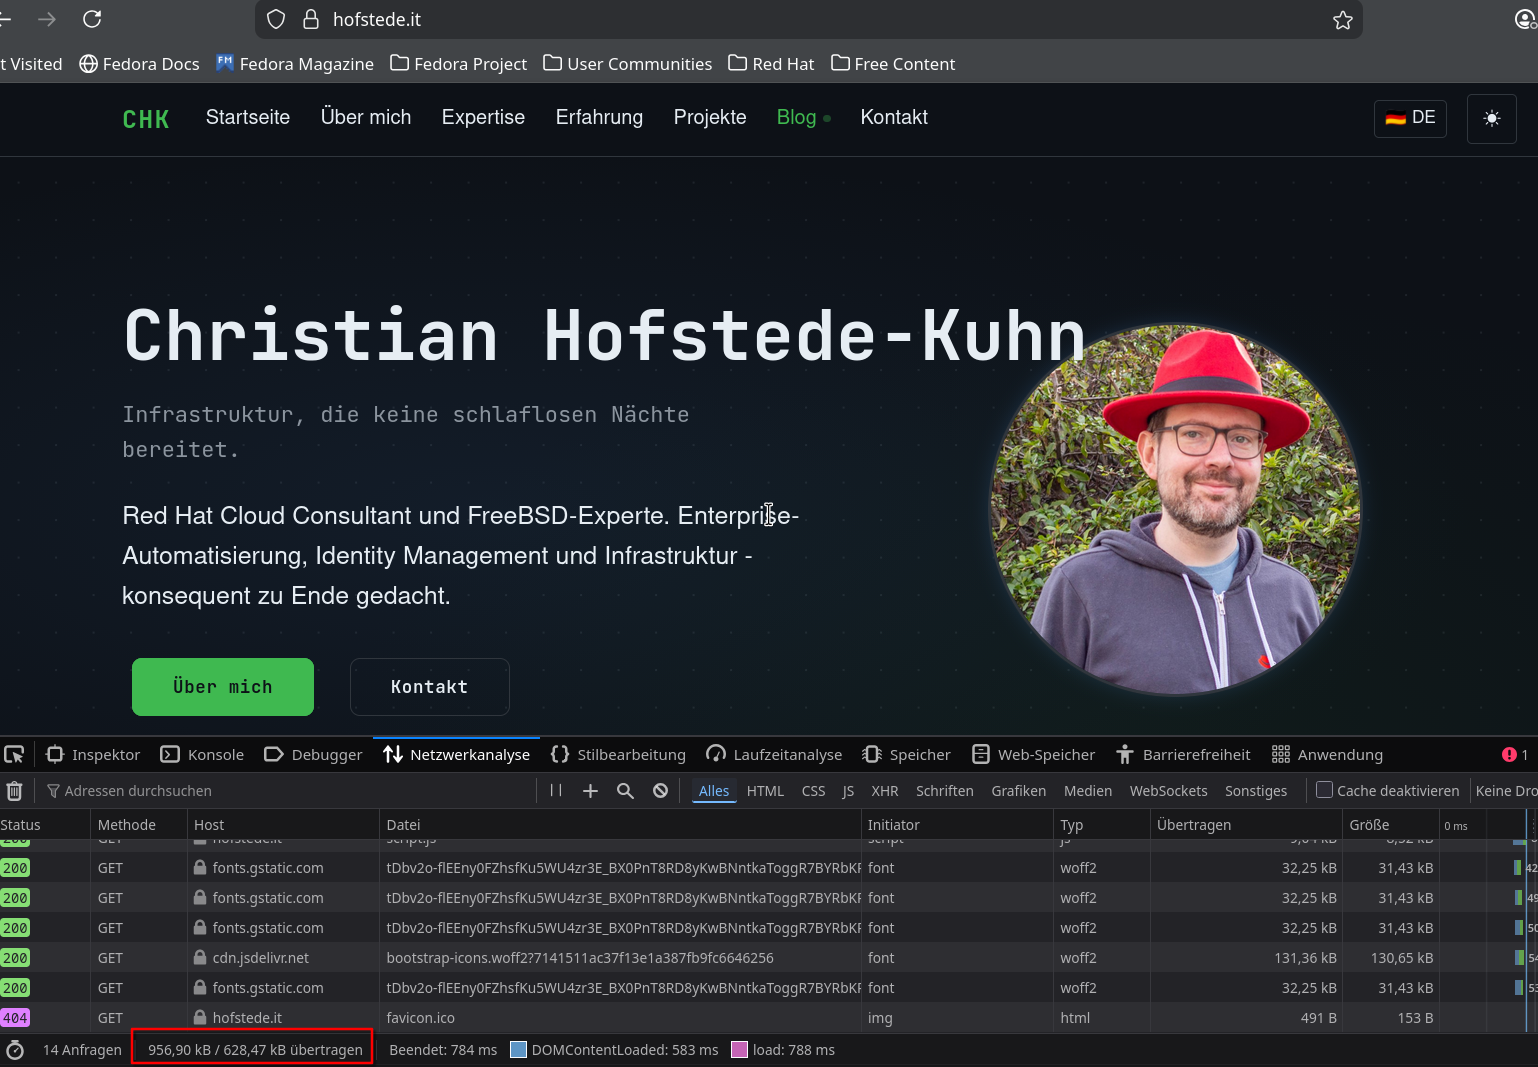1538x1067 pixels.
Task: Enable Cache deaktivieren checkbox
Action: coord(1324,790)
